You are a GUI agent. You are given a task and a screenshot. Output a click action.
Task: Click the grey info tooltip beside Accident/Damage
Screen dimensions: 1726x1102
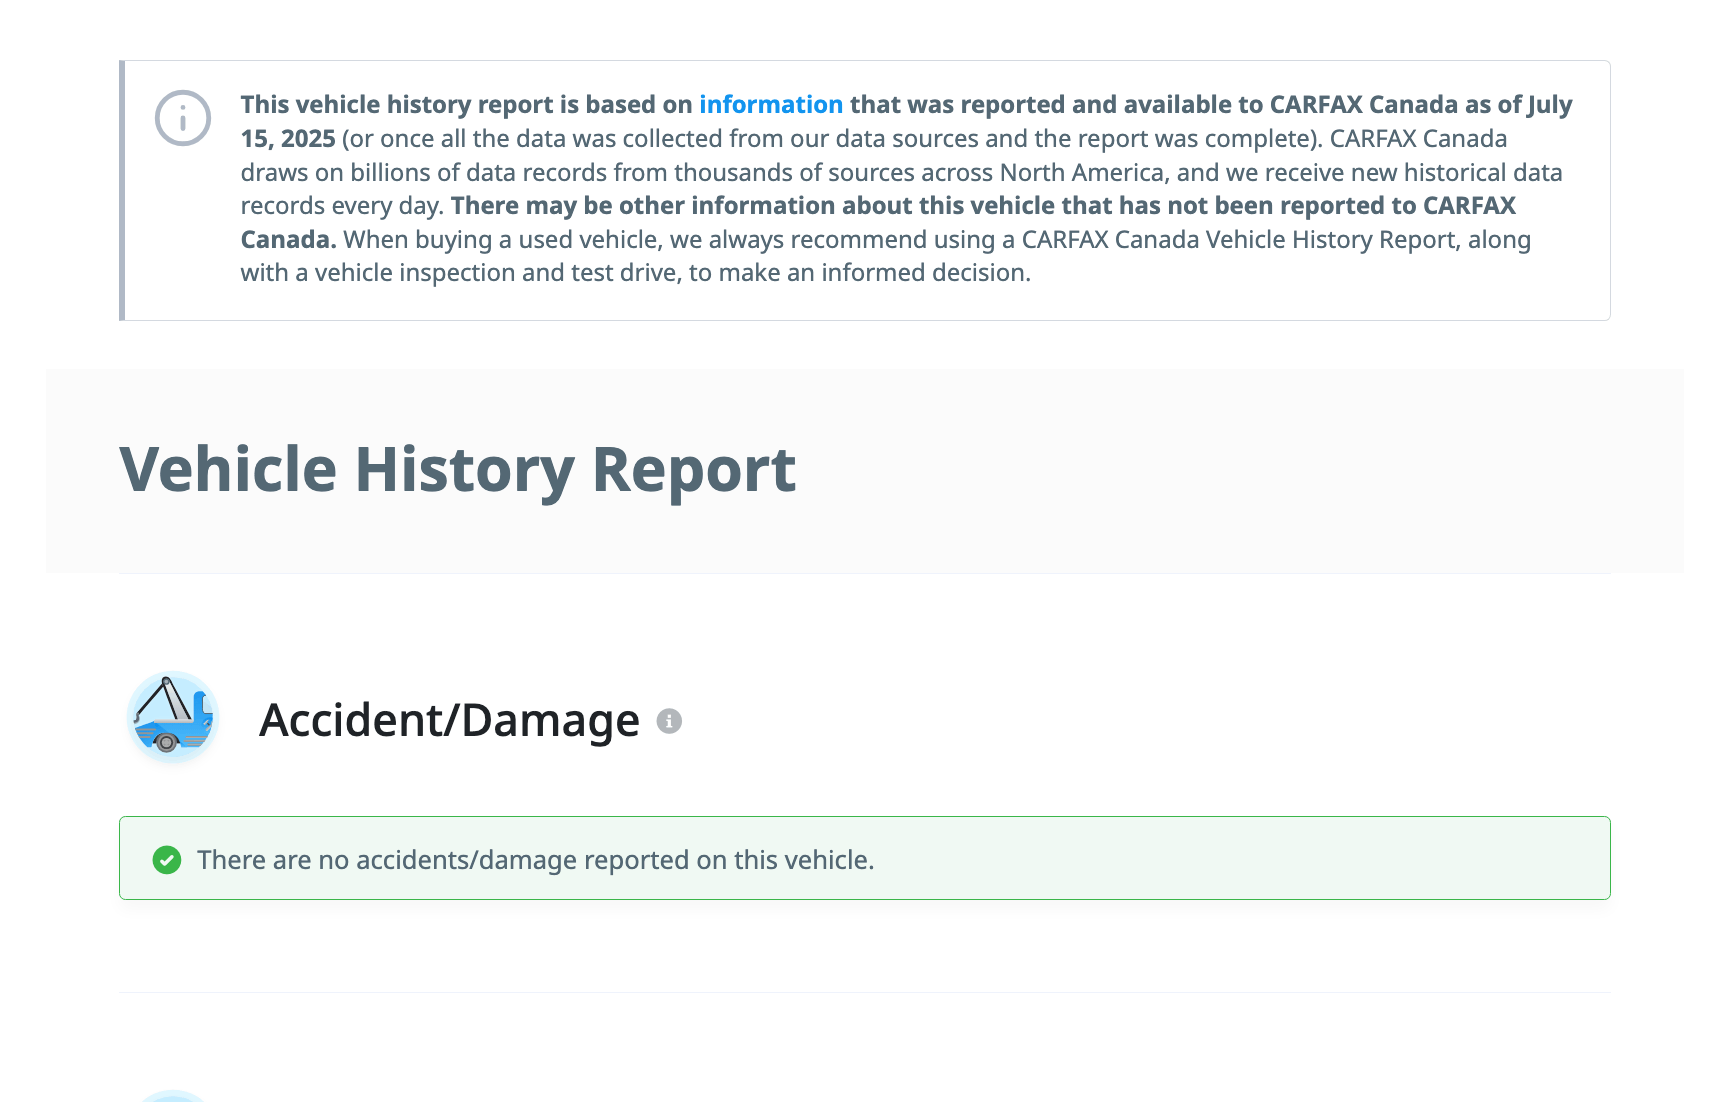tap(669, 721)
